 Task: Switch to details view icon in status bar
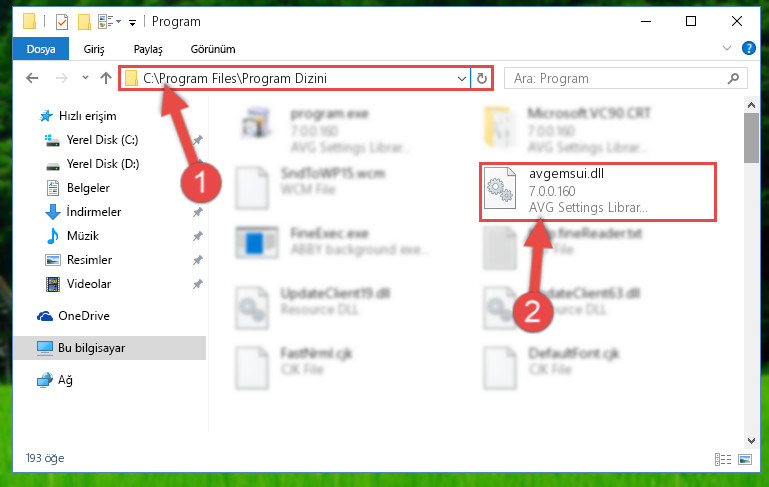tap(723, 459)
